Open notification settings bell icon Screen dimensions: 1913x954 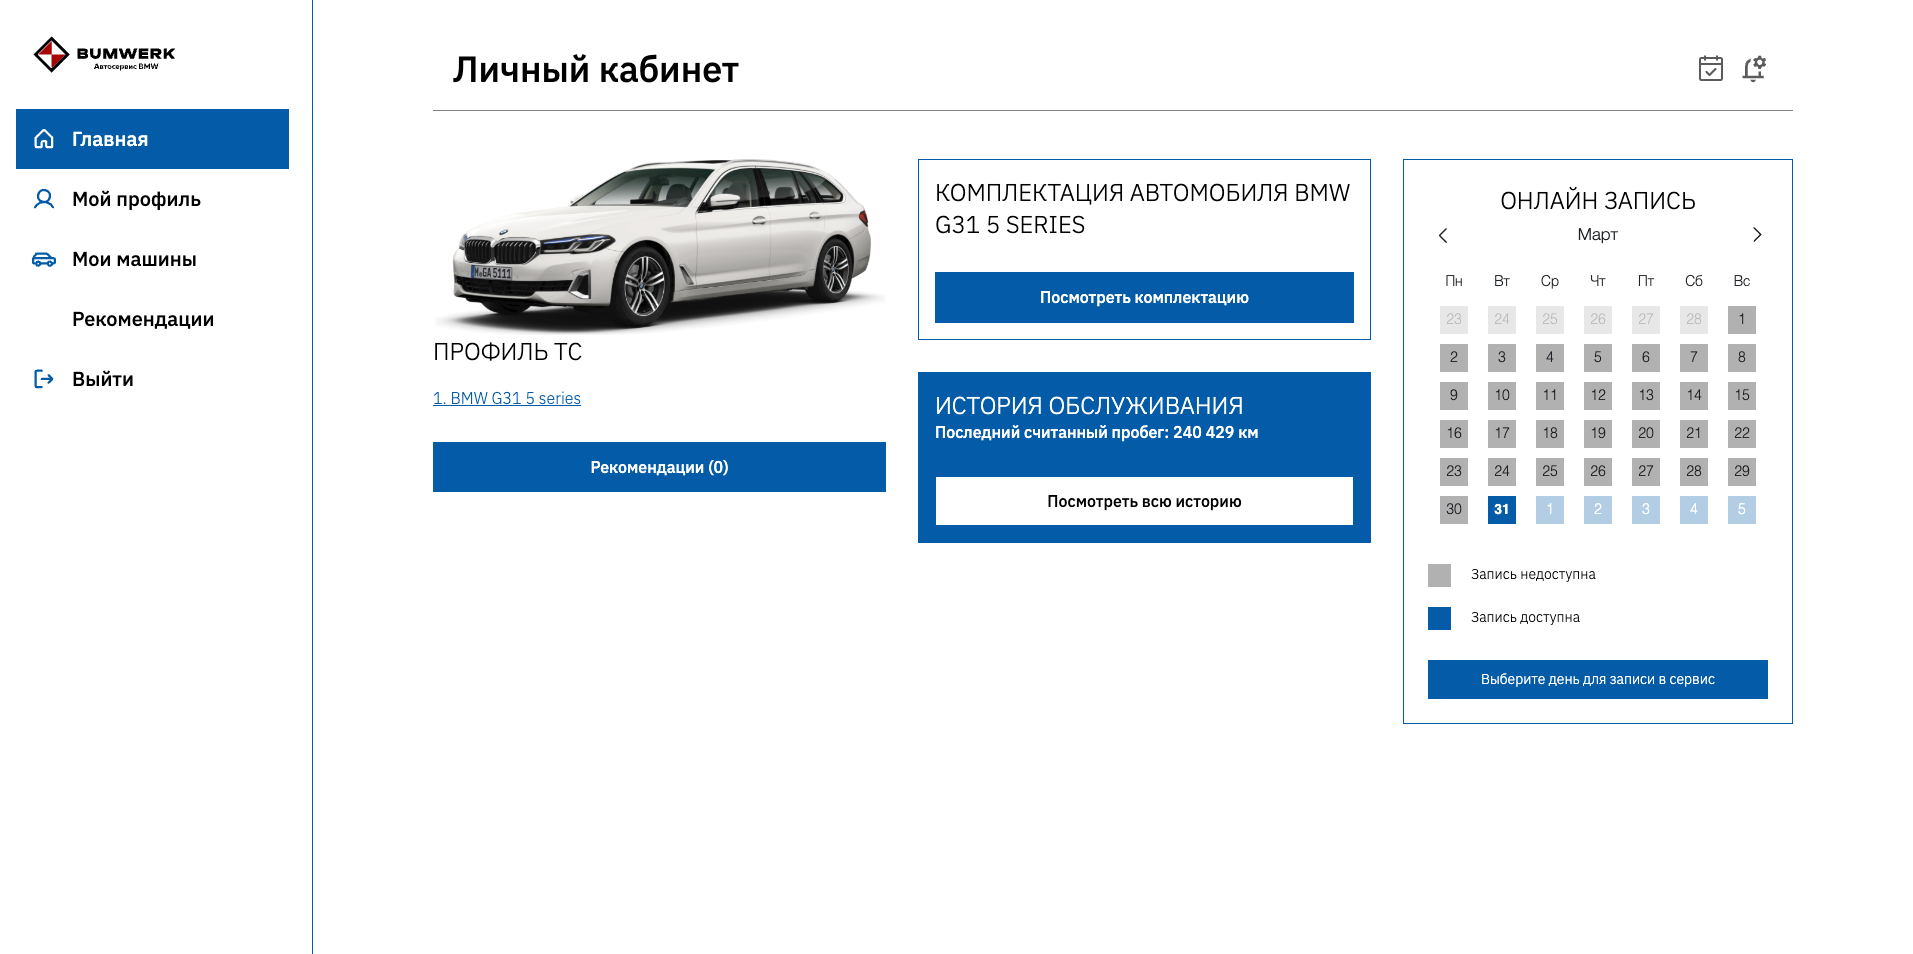coord(1753,68)
